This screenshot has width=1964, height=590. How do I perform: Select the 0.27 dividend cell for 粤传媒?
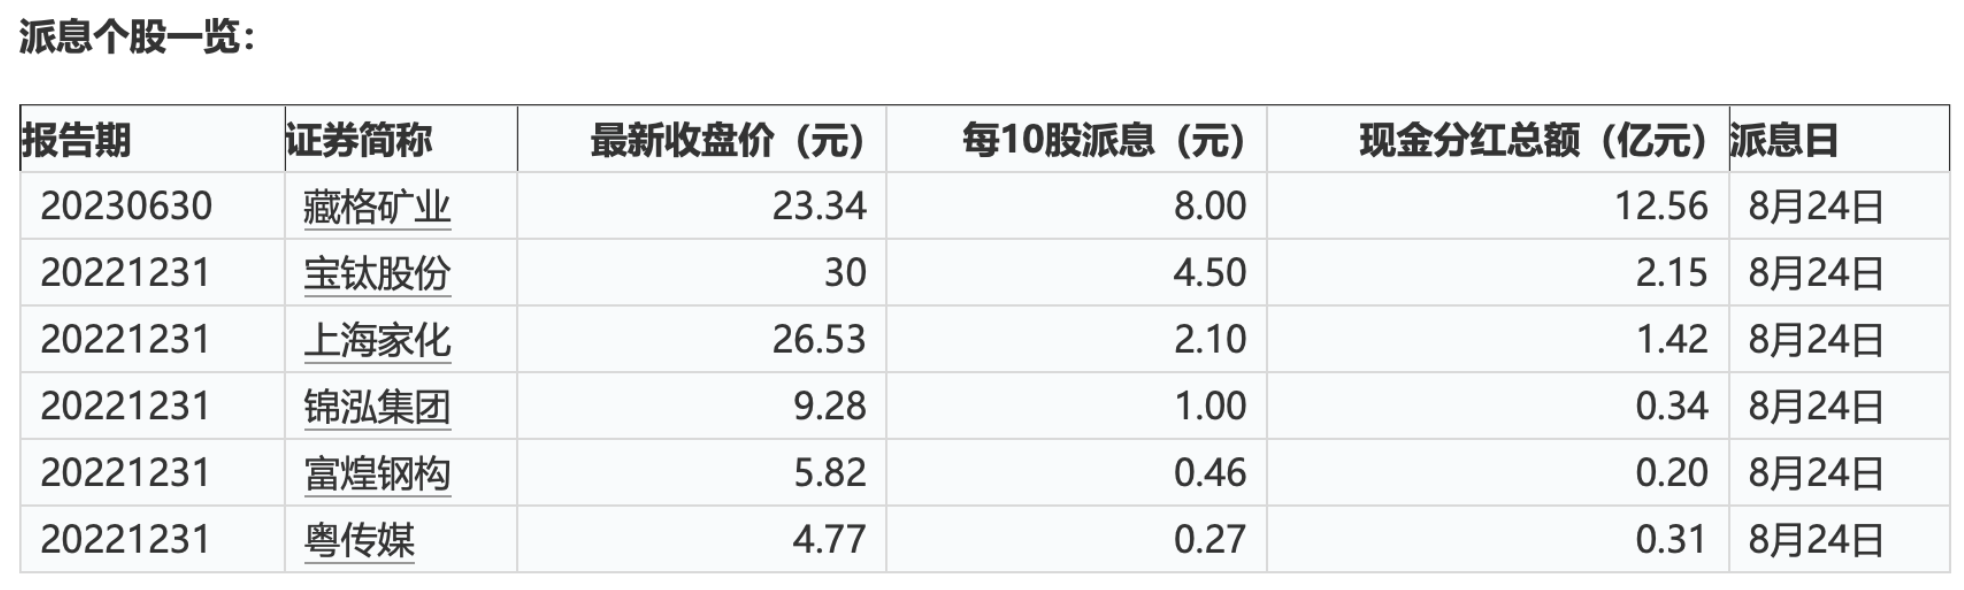point(1210,540)
